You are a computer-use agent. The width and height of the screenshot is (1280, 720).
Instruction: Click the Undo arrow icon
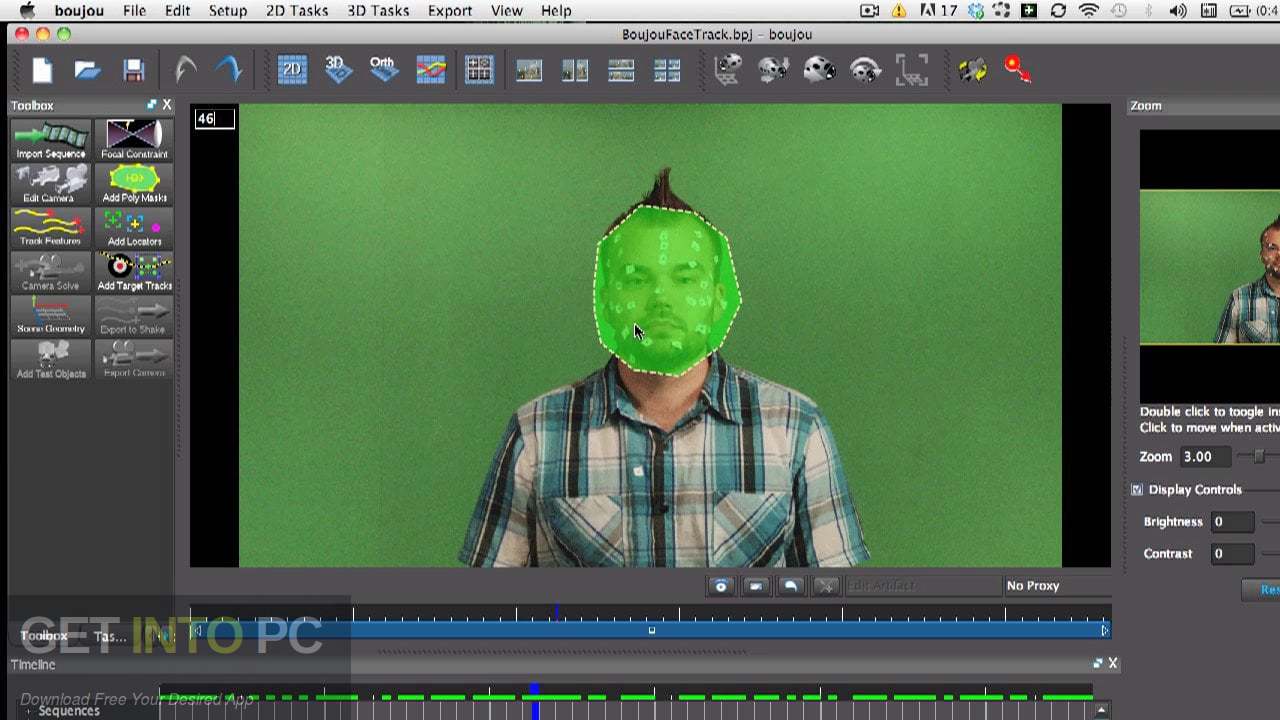pos(185,69)
